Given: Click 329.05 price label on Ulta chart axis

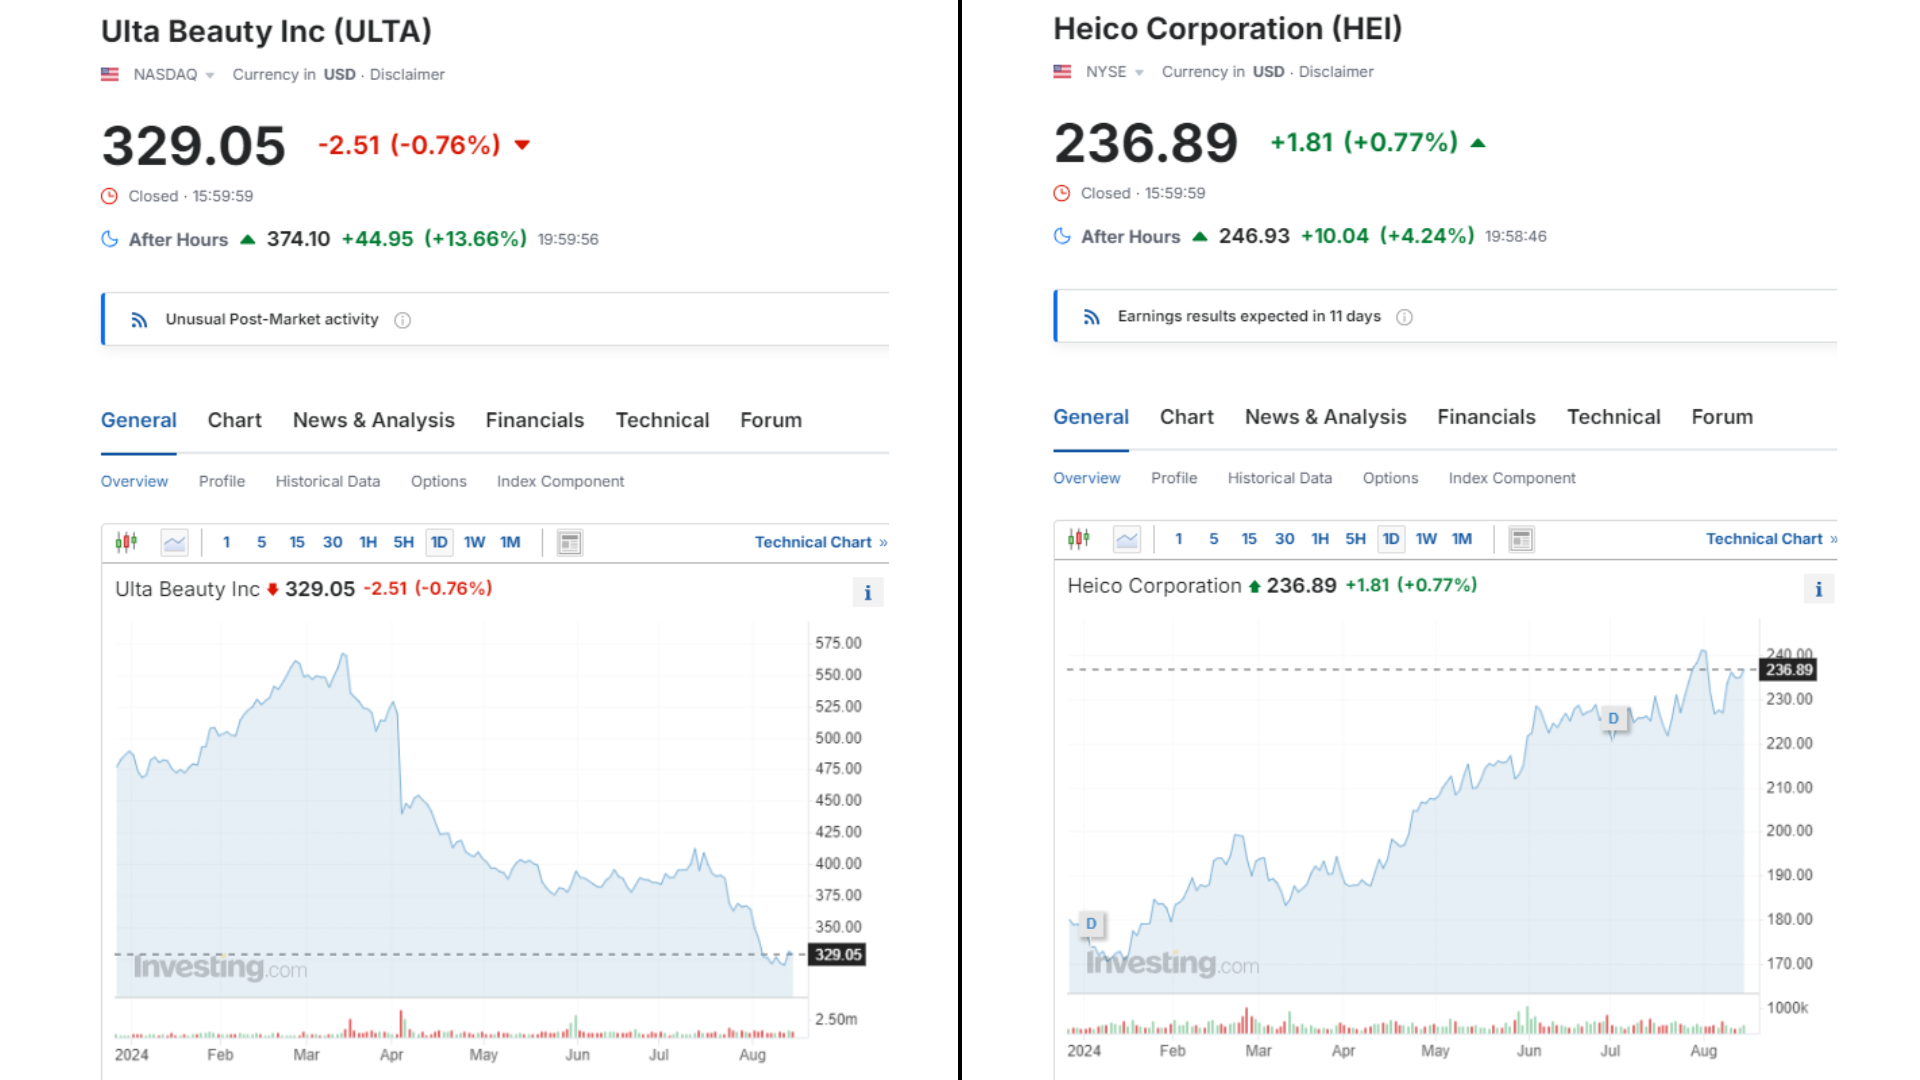Looking at the screenshot, I should tap(838, 955).
